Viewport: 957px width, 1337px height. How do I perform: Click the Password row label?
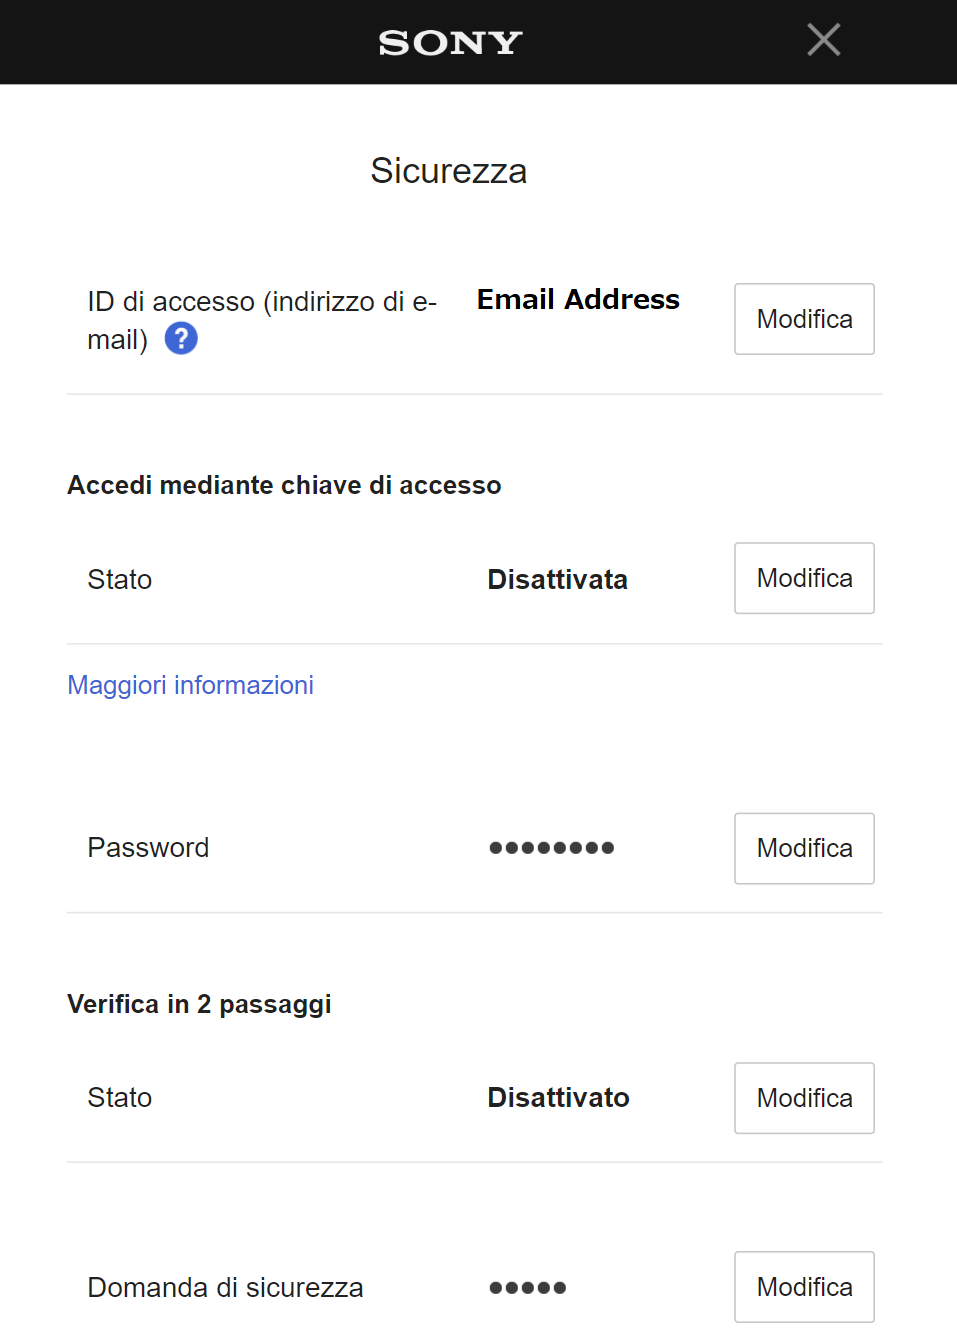pos(148,848)
